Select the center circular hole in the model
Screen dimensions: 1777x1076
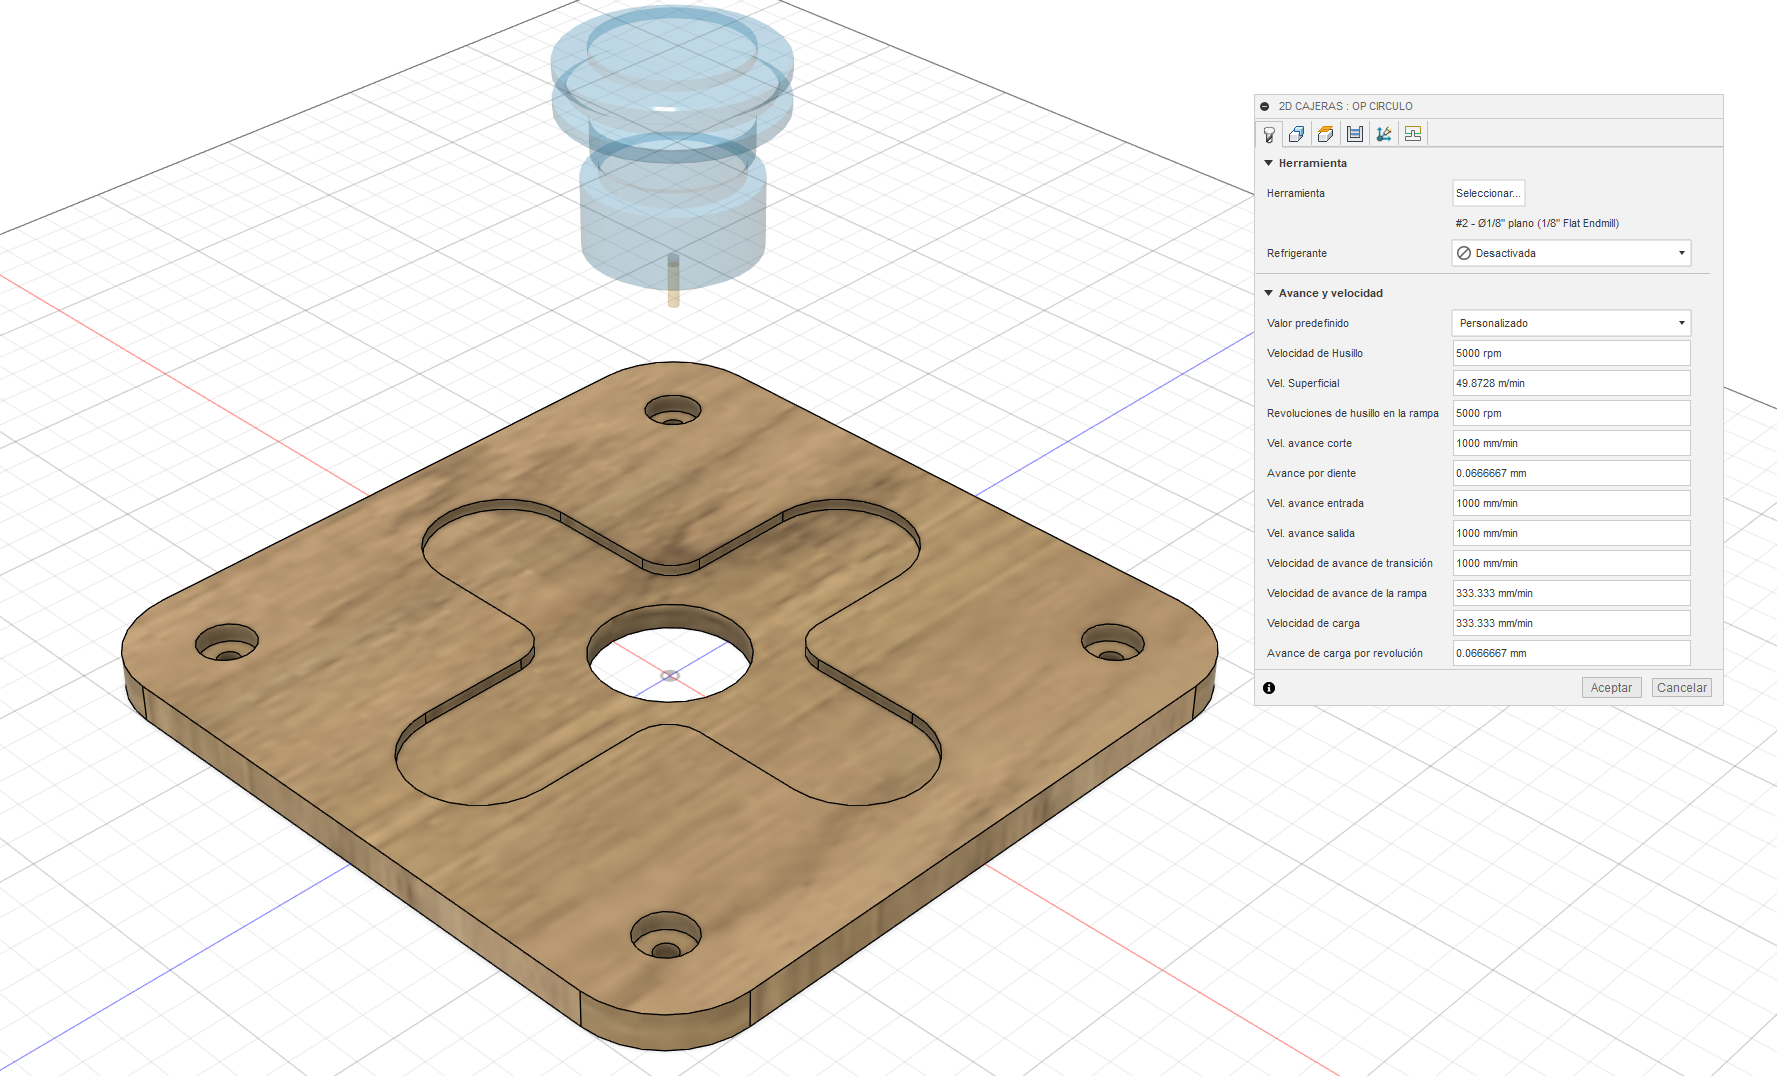coord(670,652)
